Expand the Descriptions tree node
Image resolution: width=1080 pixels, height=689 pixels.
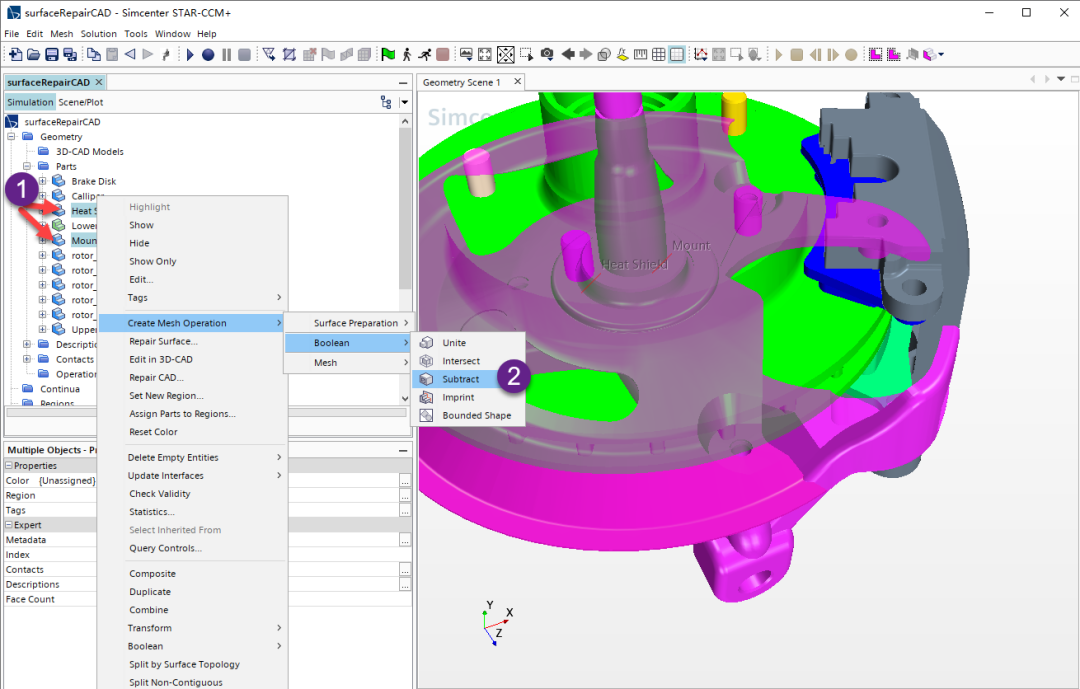coord(27,344)
